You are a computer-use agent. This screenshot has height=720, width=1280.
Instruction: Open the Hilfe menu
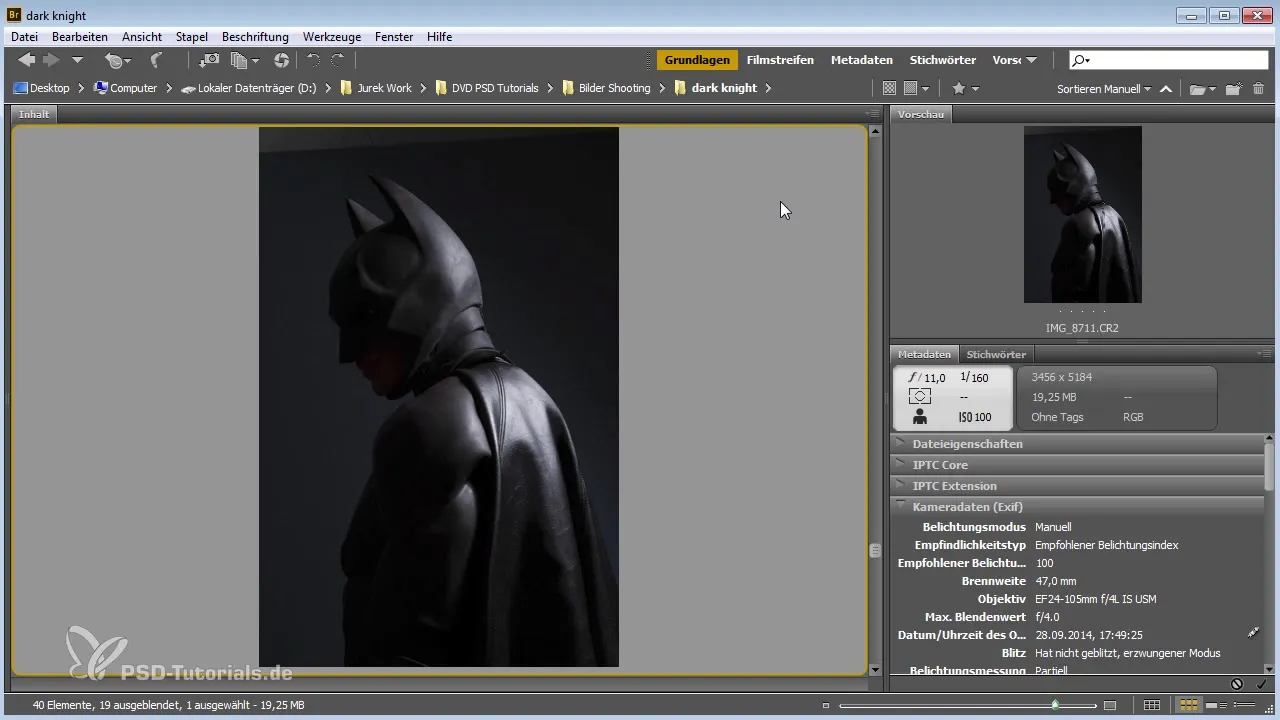tap(439, 37)
